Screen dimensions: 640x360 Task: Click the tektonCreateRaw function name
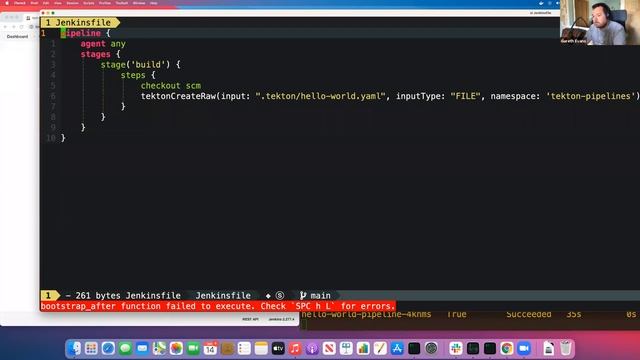[x=178, y=96]
